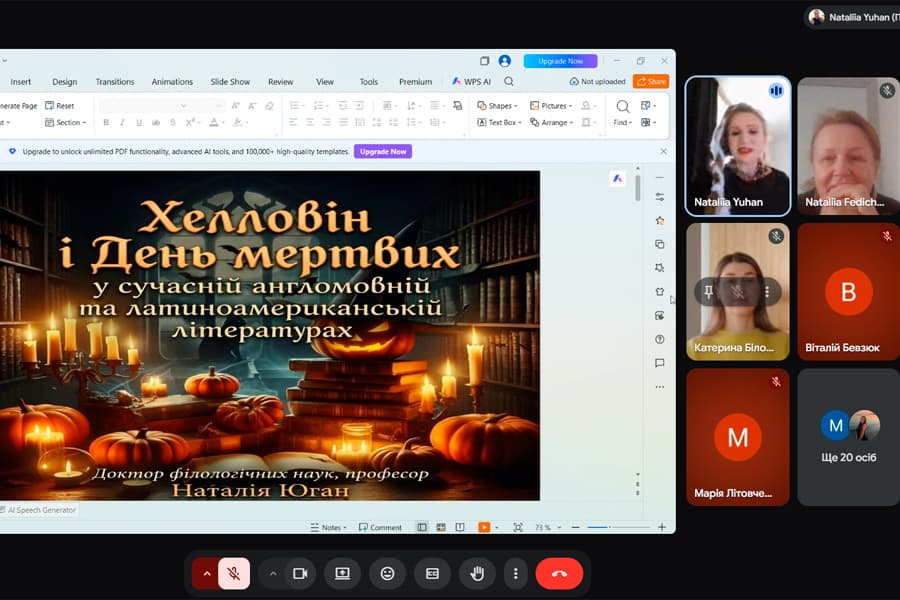This screenshot has width=900, height=600.
Task: Open the Insert tab in WPS
Action: tap(21, 82)
